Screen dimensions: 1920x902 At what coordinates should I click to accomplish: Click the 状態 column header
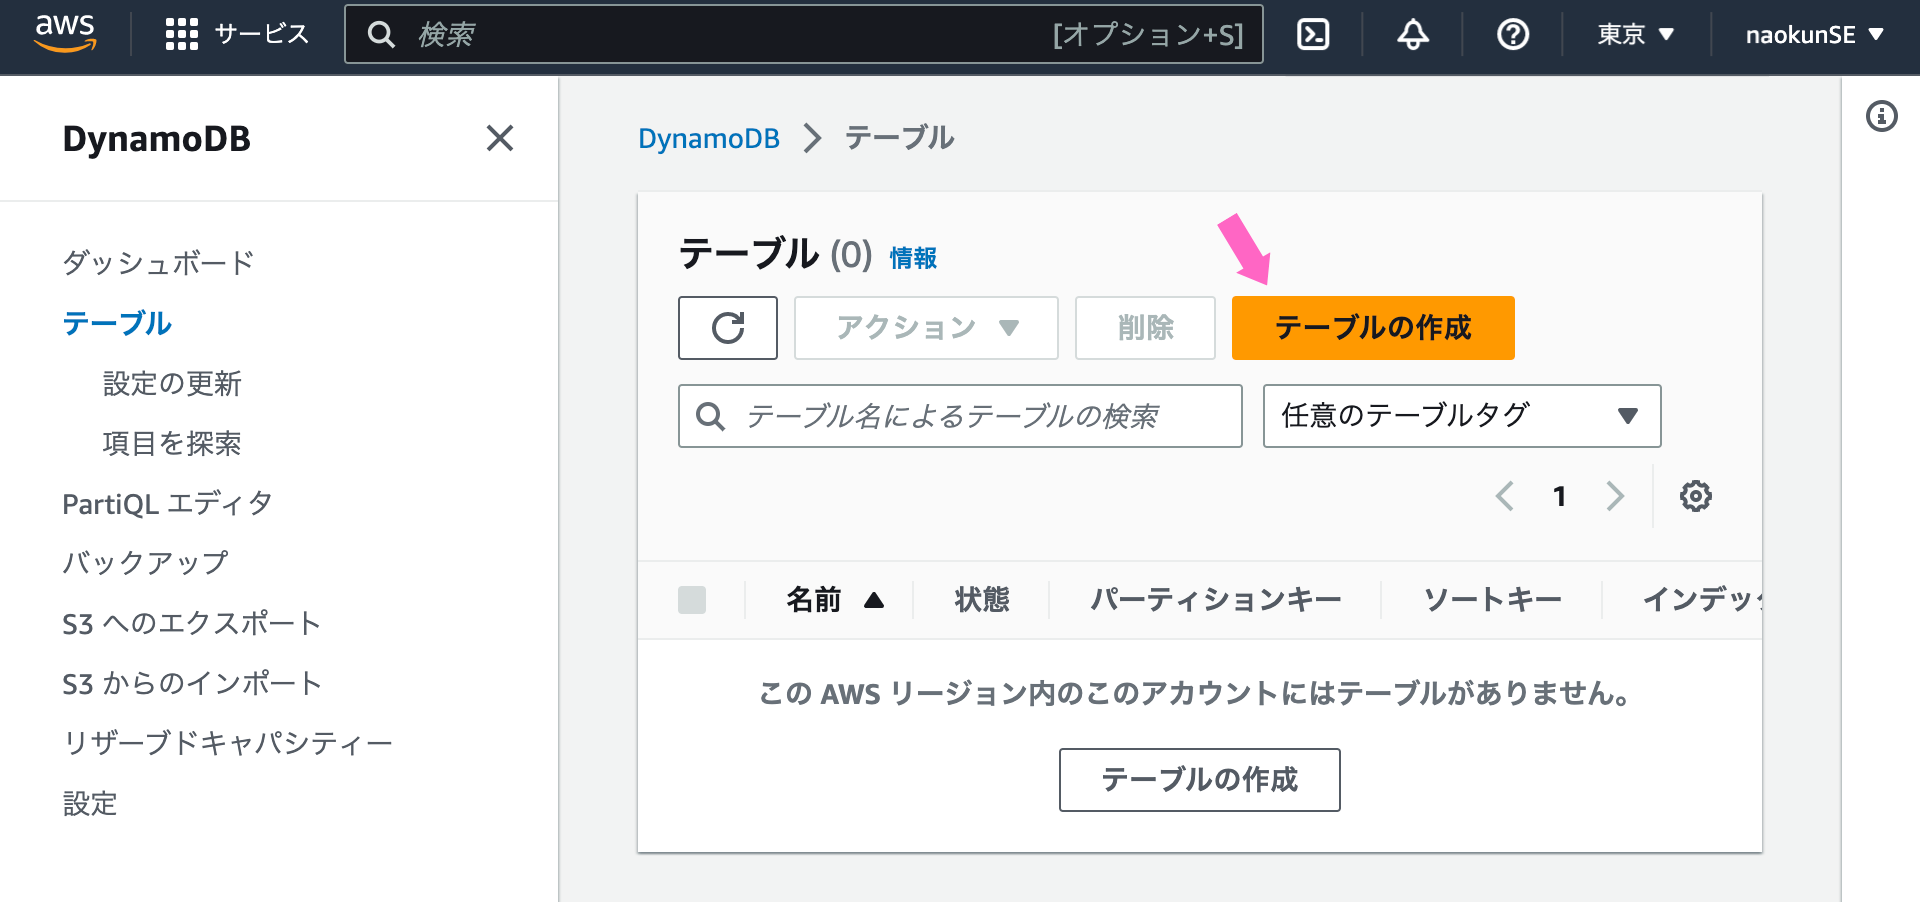pos(982,600)
